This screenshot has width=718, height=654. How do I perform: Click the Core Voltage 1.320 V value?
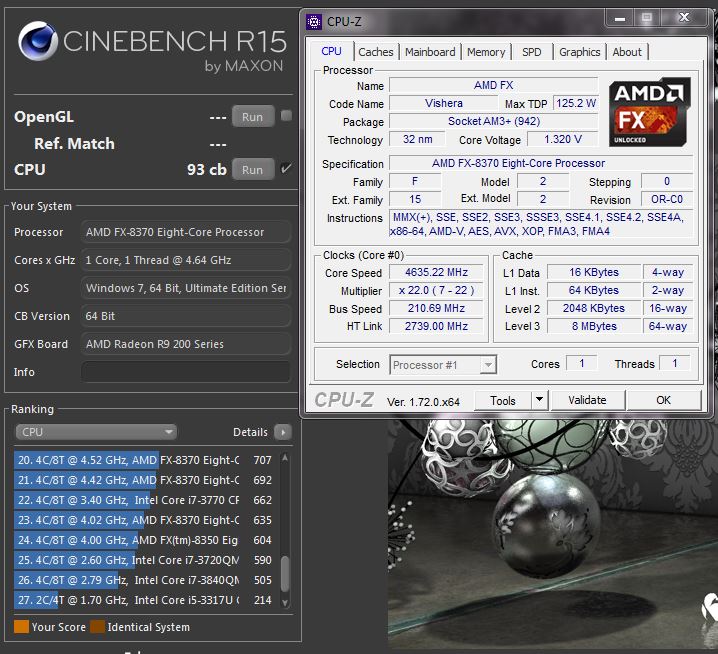coord(563,139)
